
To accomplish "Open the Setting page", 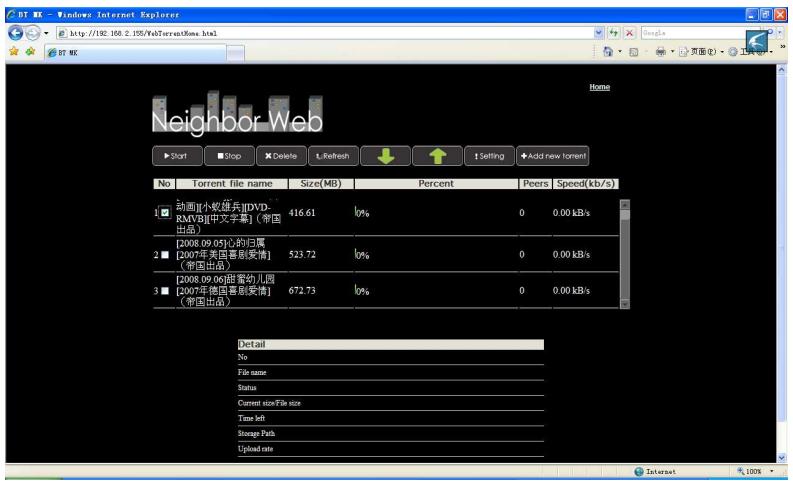I will [490, 156].
